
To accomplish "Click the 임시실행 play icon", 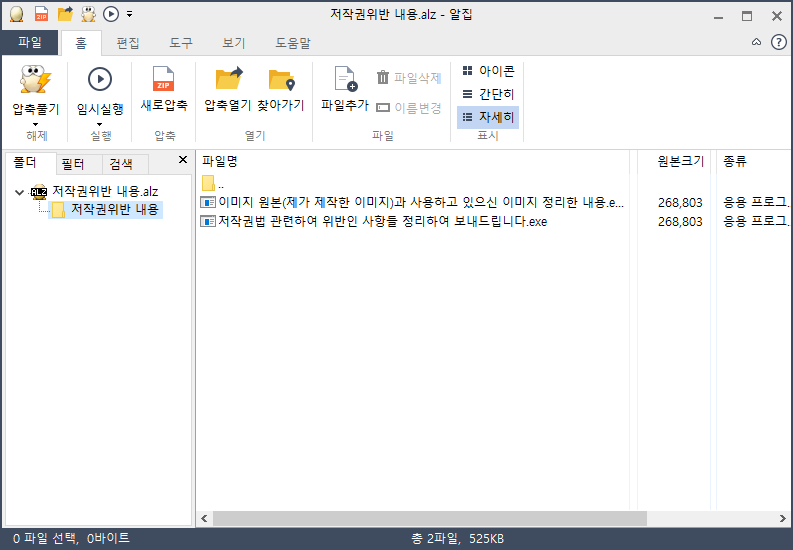I will coord(100,79).
